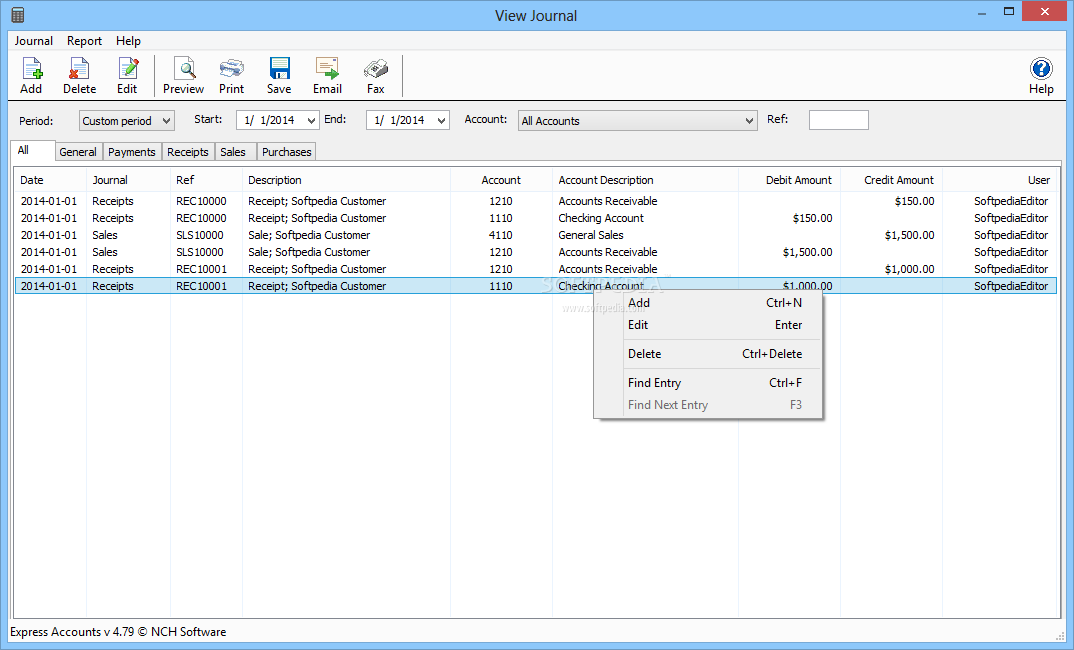
Task: Sort by the User column header
Action: (1001, 180)
